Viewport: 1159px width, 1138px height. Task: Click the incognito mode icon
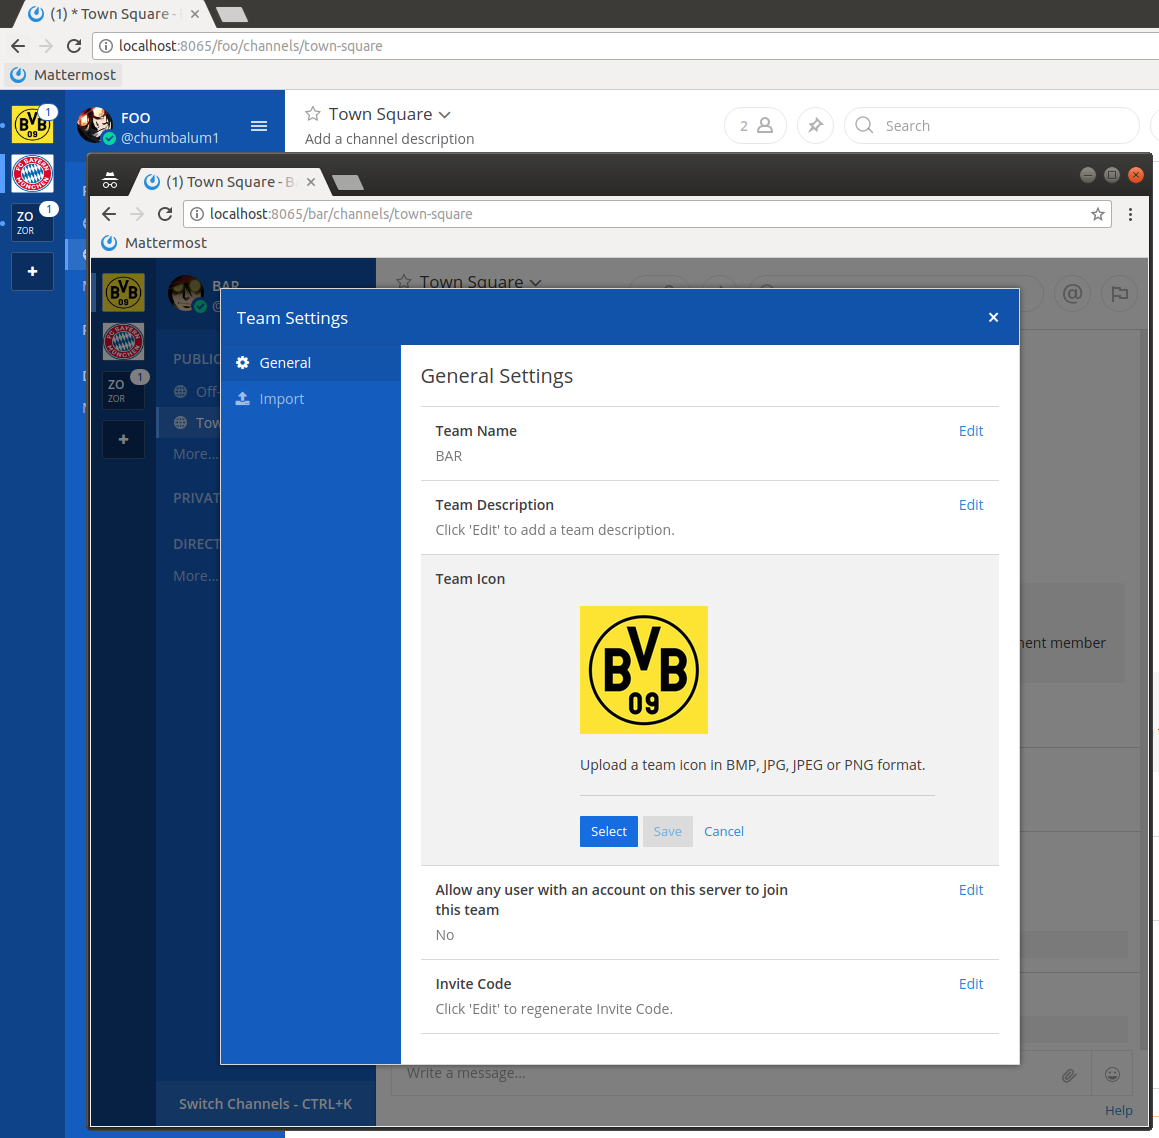[110, 180]
